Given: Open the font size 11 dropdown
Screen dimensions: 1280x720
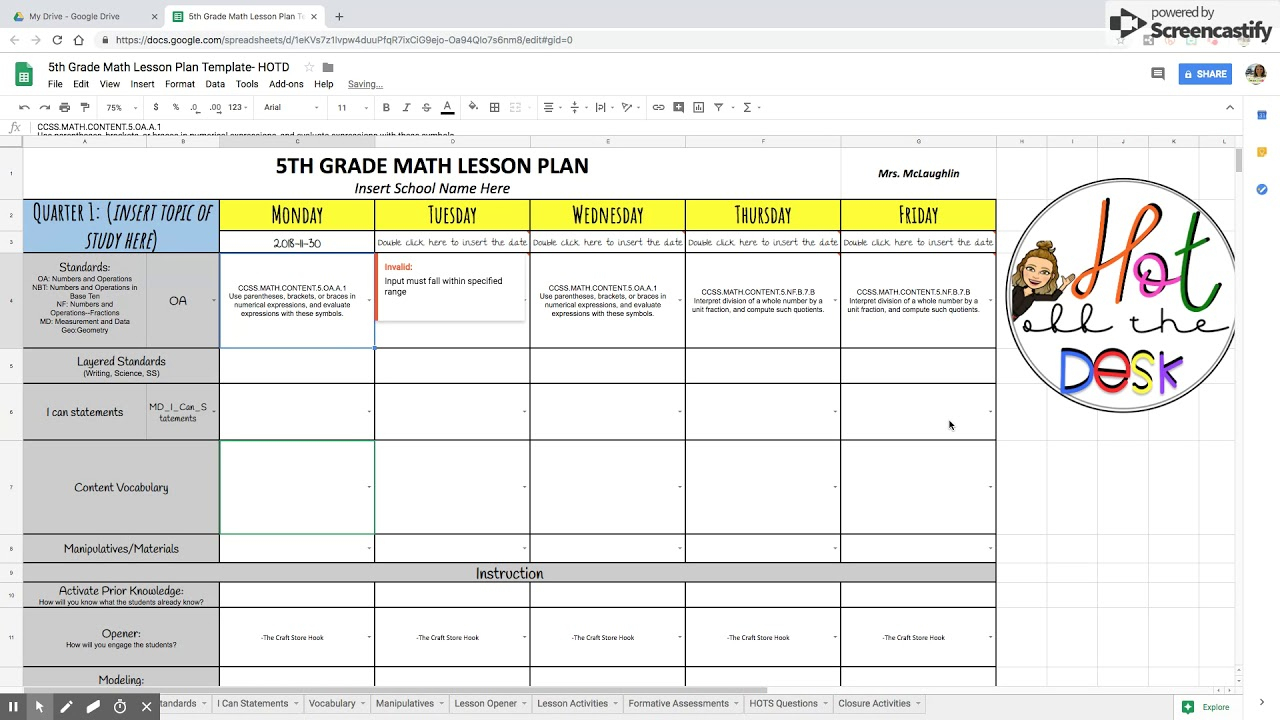Looking at the screenshot, I should coord(352,107).
